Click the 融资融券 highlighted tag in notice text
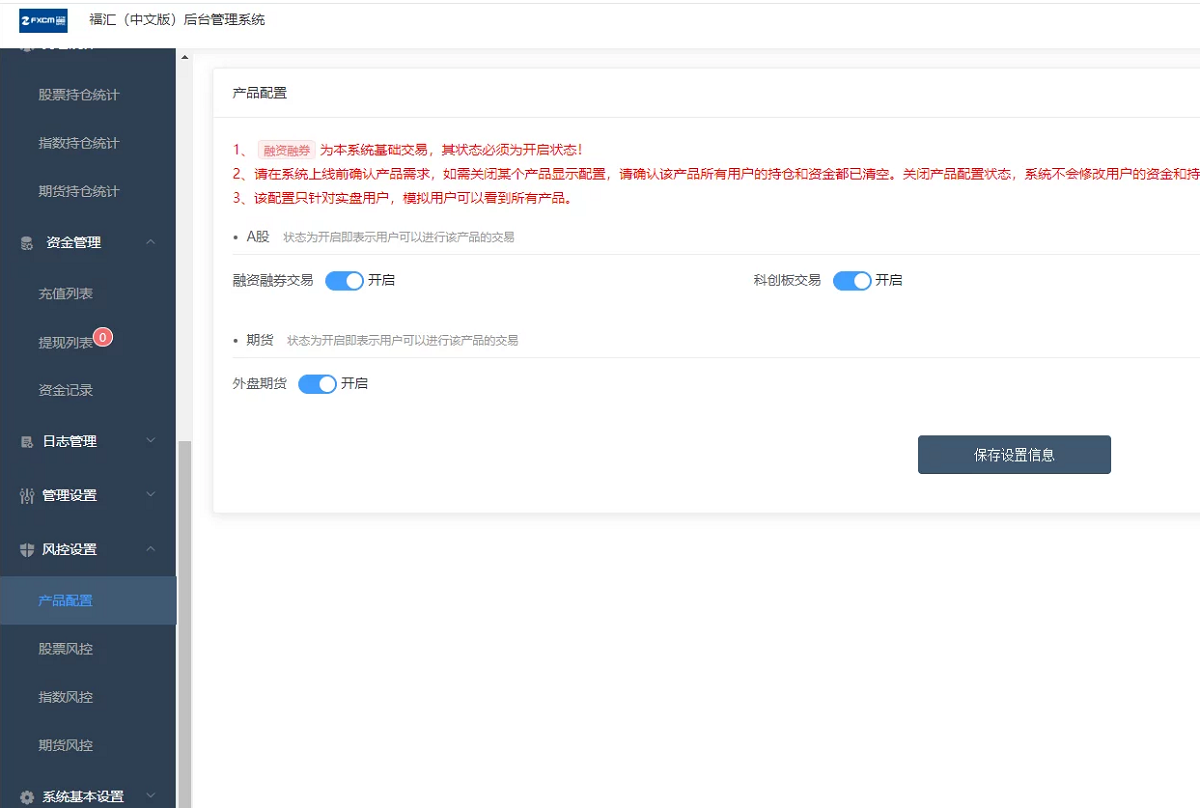 (285, 148)
